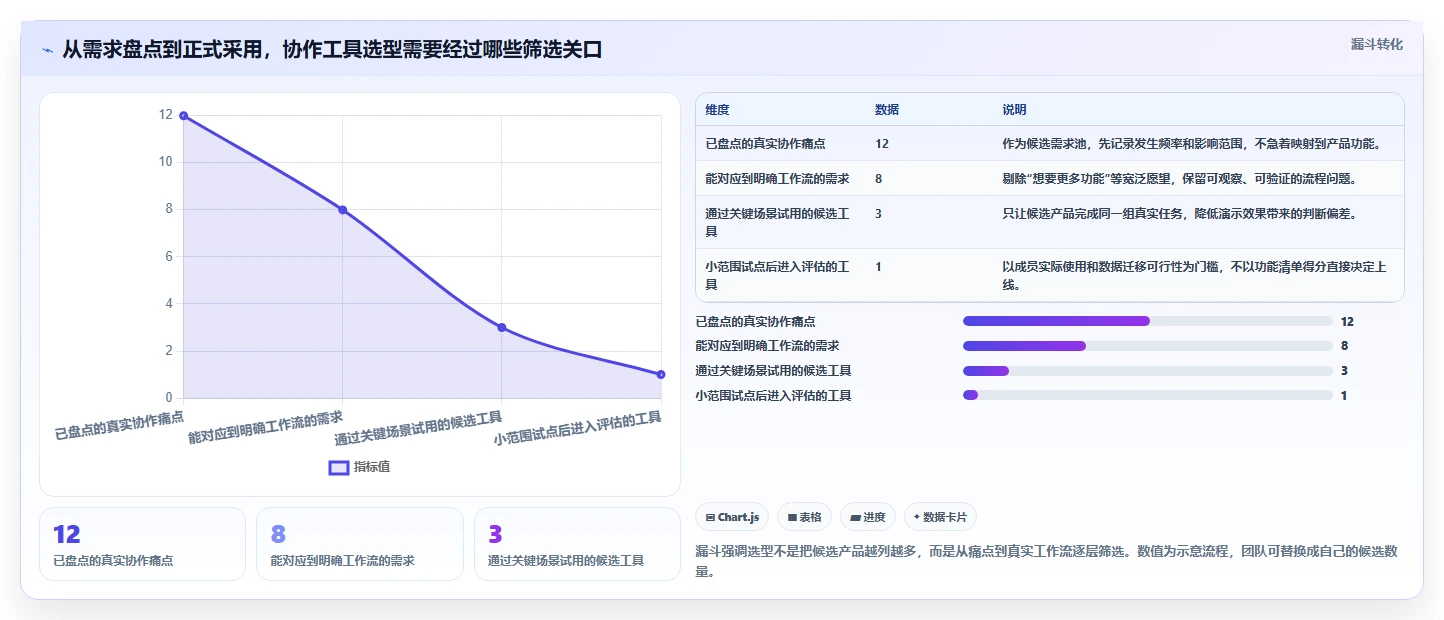Image resolution: width=1444 pixels, height=620 pixels.
Task: Click progress bar for 小范围试点后进入评估的工具
Action: coord(1147,395)
